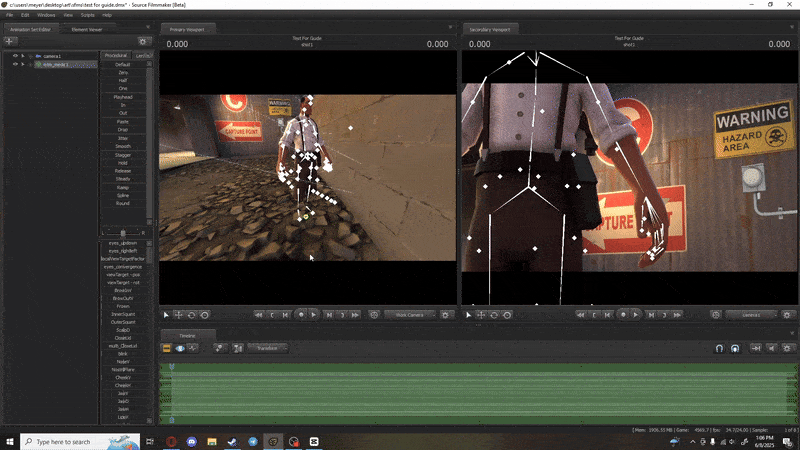
Task: Open the Animation Set Editor gear settings
Action: (x=143, y=41)
